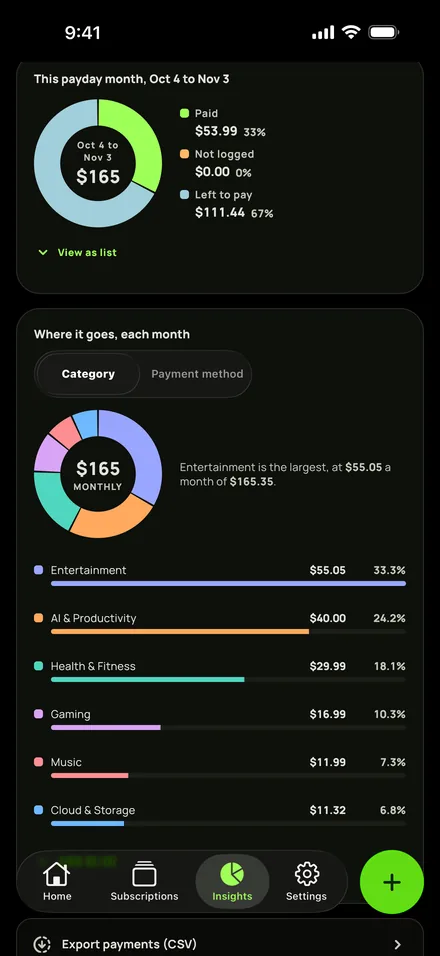Click the Export payments download icon
This screenshot has height=956, width=440.
[41, 944]
